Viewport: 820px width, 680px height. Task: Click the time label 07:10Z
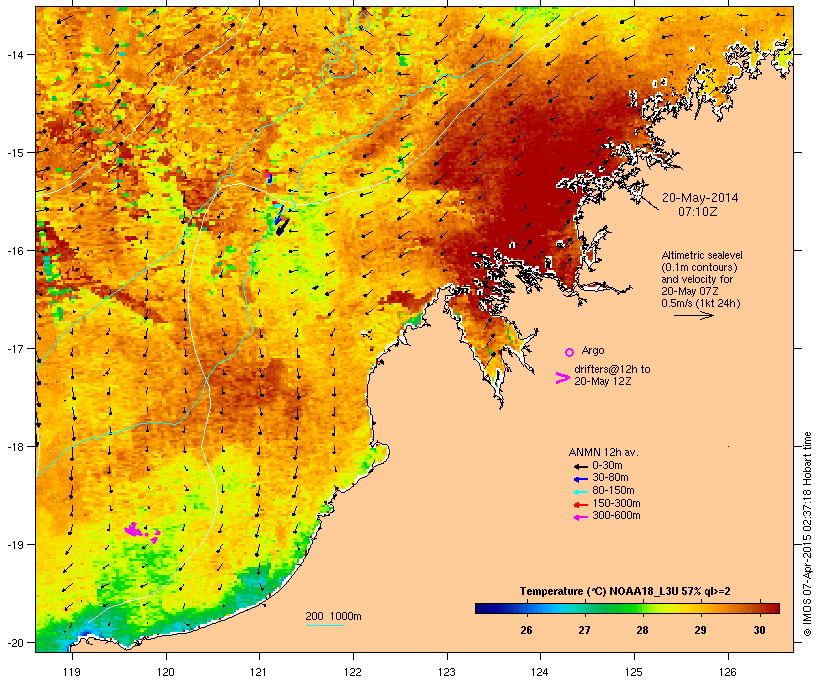[x=698, y=212]
